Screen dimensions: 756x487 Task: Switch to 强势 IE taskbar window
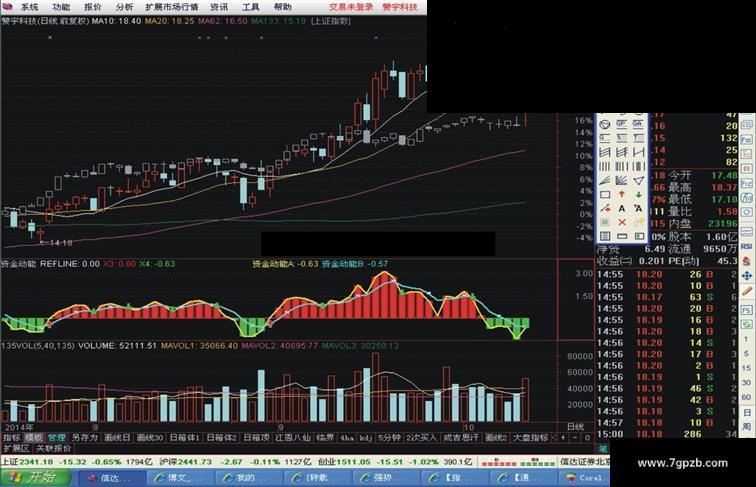(x=385, y=478)
